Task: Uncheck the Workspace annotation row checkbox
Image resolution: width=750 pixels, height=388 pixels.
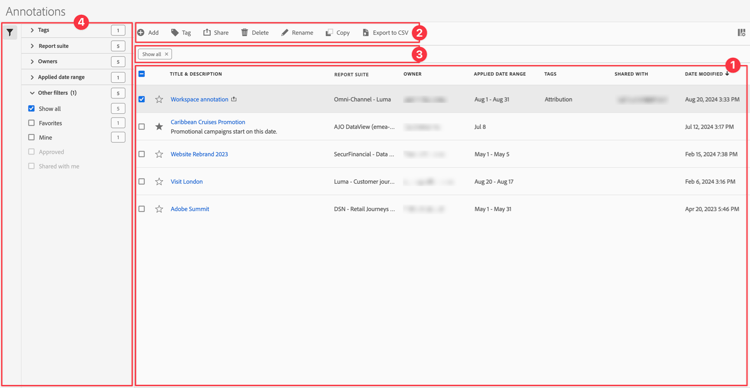Action: [142, 100]
